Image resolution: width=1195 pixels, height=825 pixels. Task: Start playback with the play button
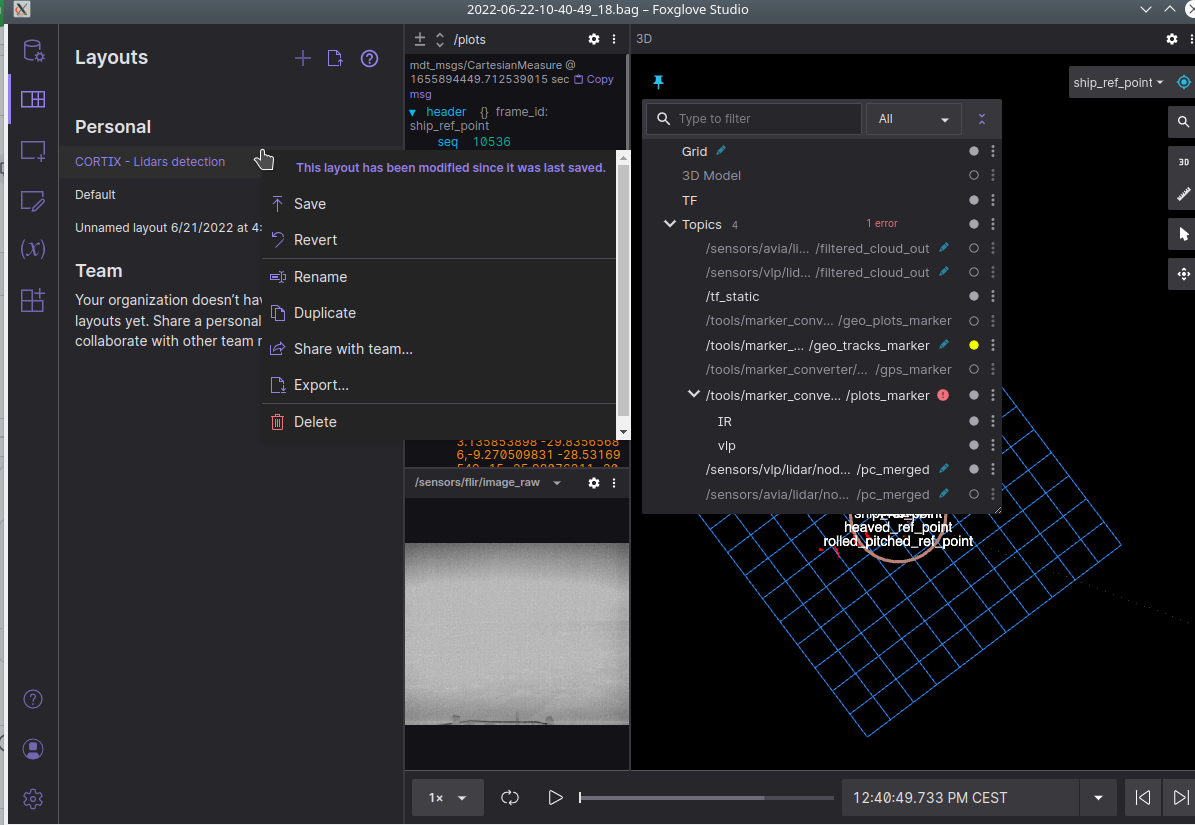pyautogui.click(x=556, y=798)
